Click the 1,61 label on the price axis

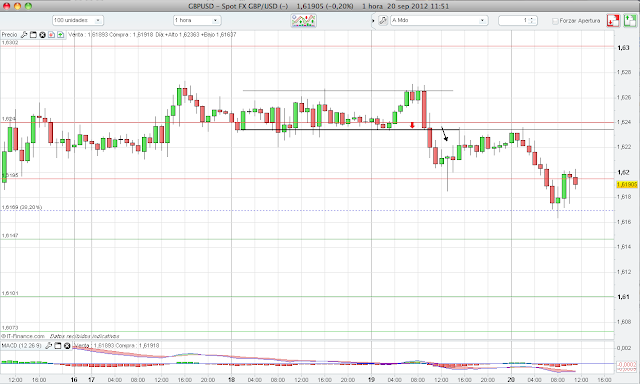coord(623,297)
